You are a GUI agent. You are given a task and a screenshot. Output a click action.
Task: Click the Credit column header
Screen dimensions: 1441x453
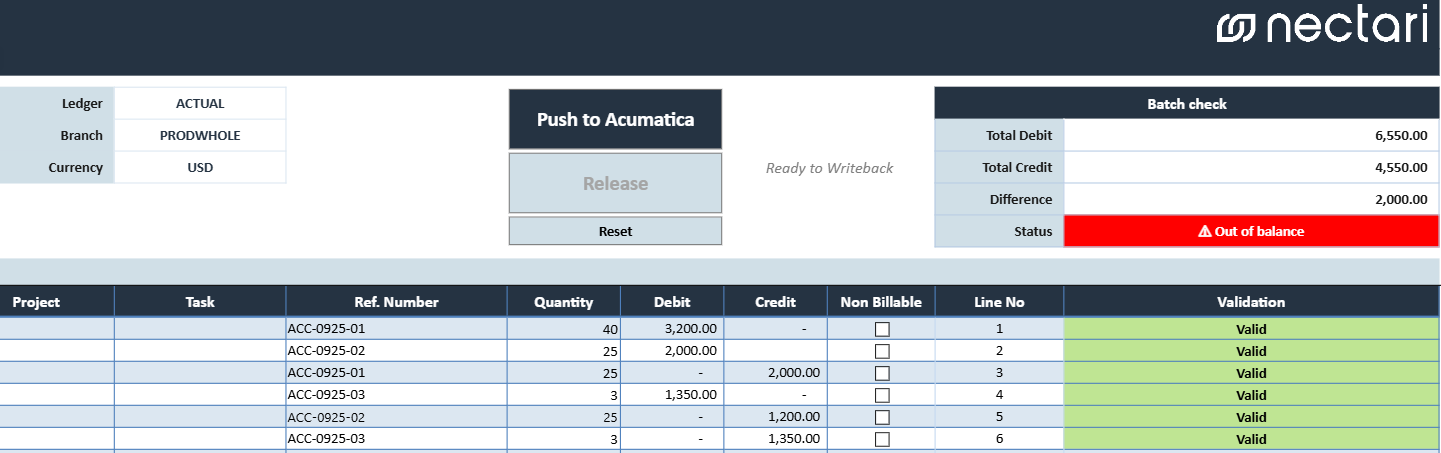pos(776,302)
